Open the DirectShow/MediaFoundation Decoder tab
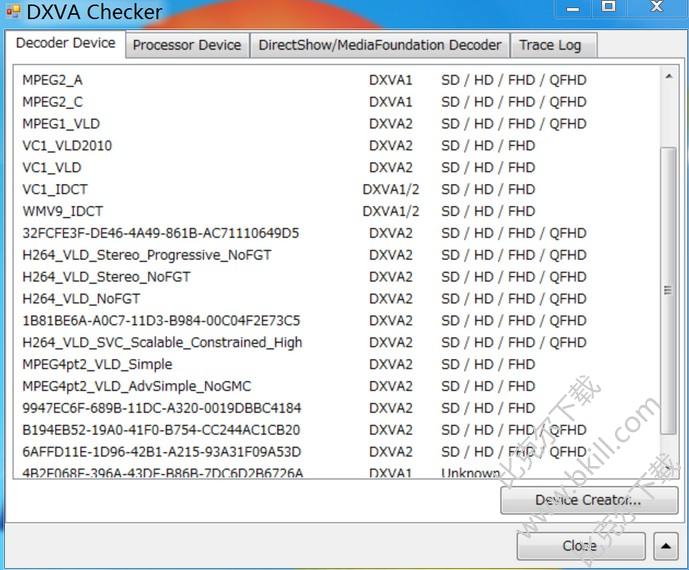The width and height of the screenshot is (689, 570). point(380,45)
